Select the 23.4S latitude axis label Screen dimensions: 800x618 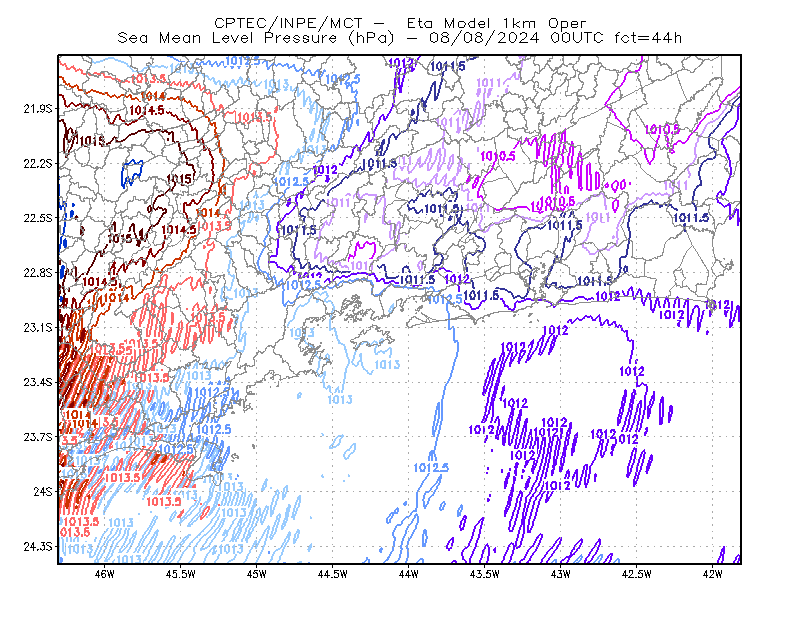point(37,382)
